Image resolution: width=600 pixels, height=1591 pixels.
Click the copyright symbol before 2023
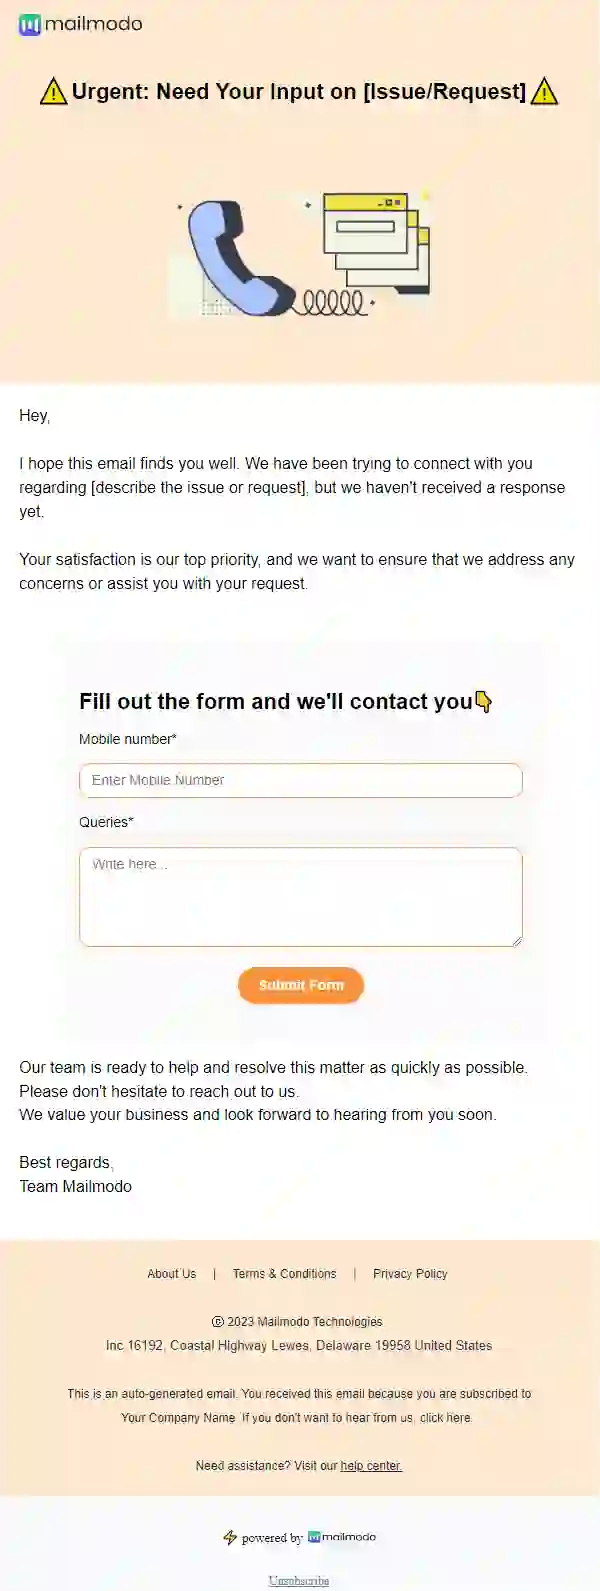(x=216, y=1321)
